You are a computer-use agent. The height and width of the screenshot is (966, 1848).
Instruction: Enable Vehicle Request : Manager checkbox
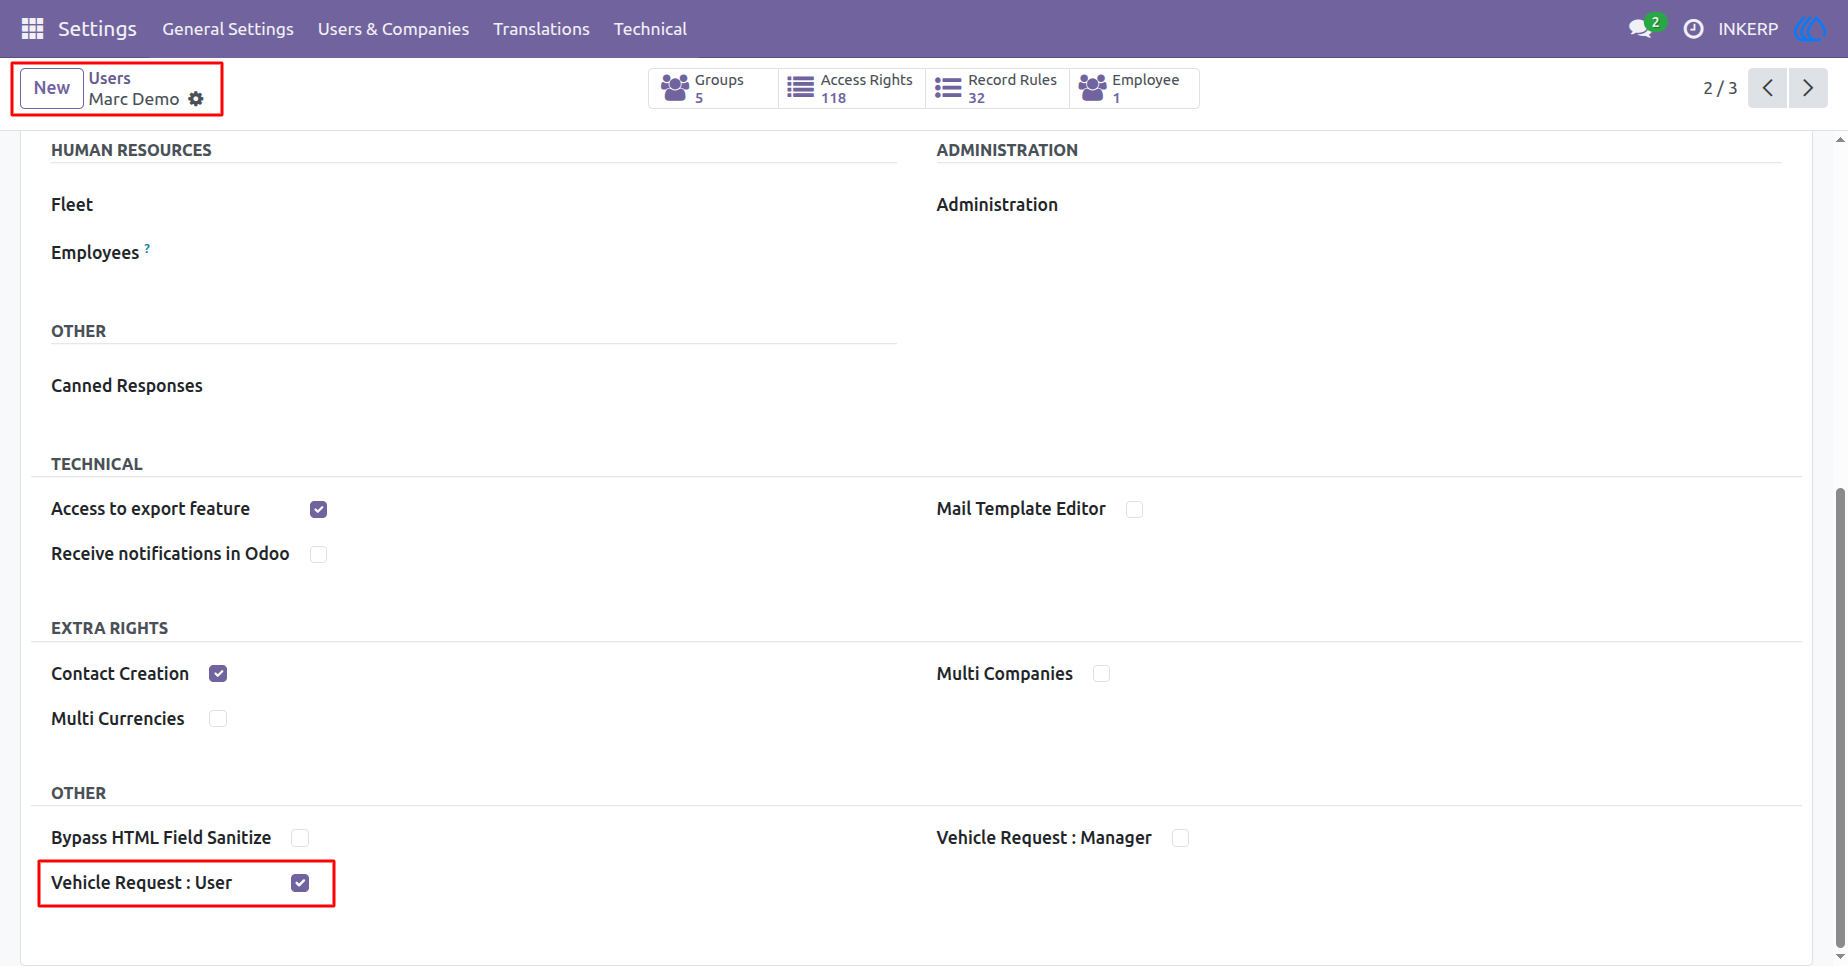click(x=1180, y=838)
